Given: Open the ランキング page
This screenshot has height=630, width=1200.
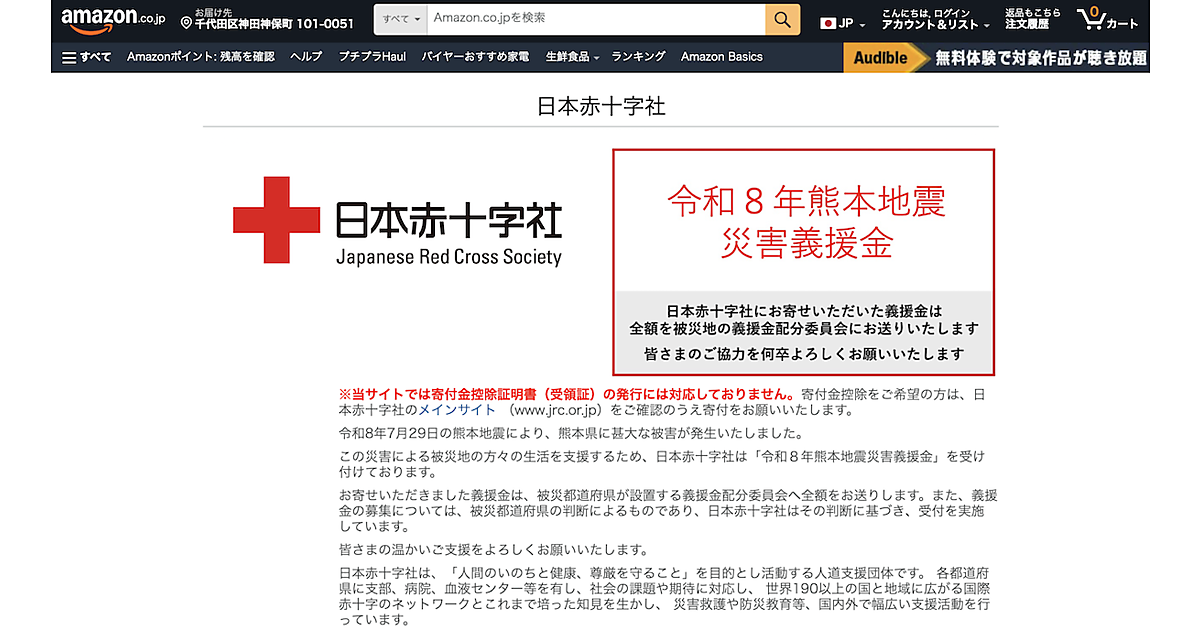Looking at the screenshot, I should [x=639, y=57].
